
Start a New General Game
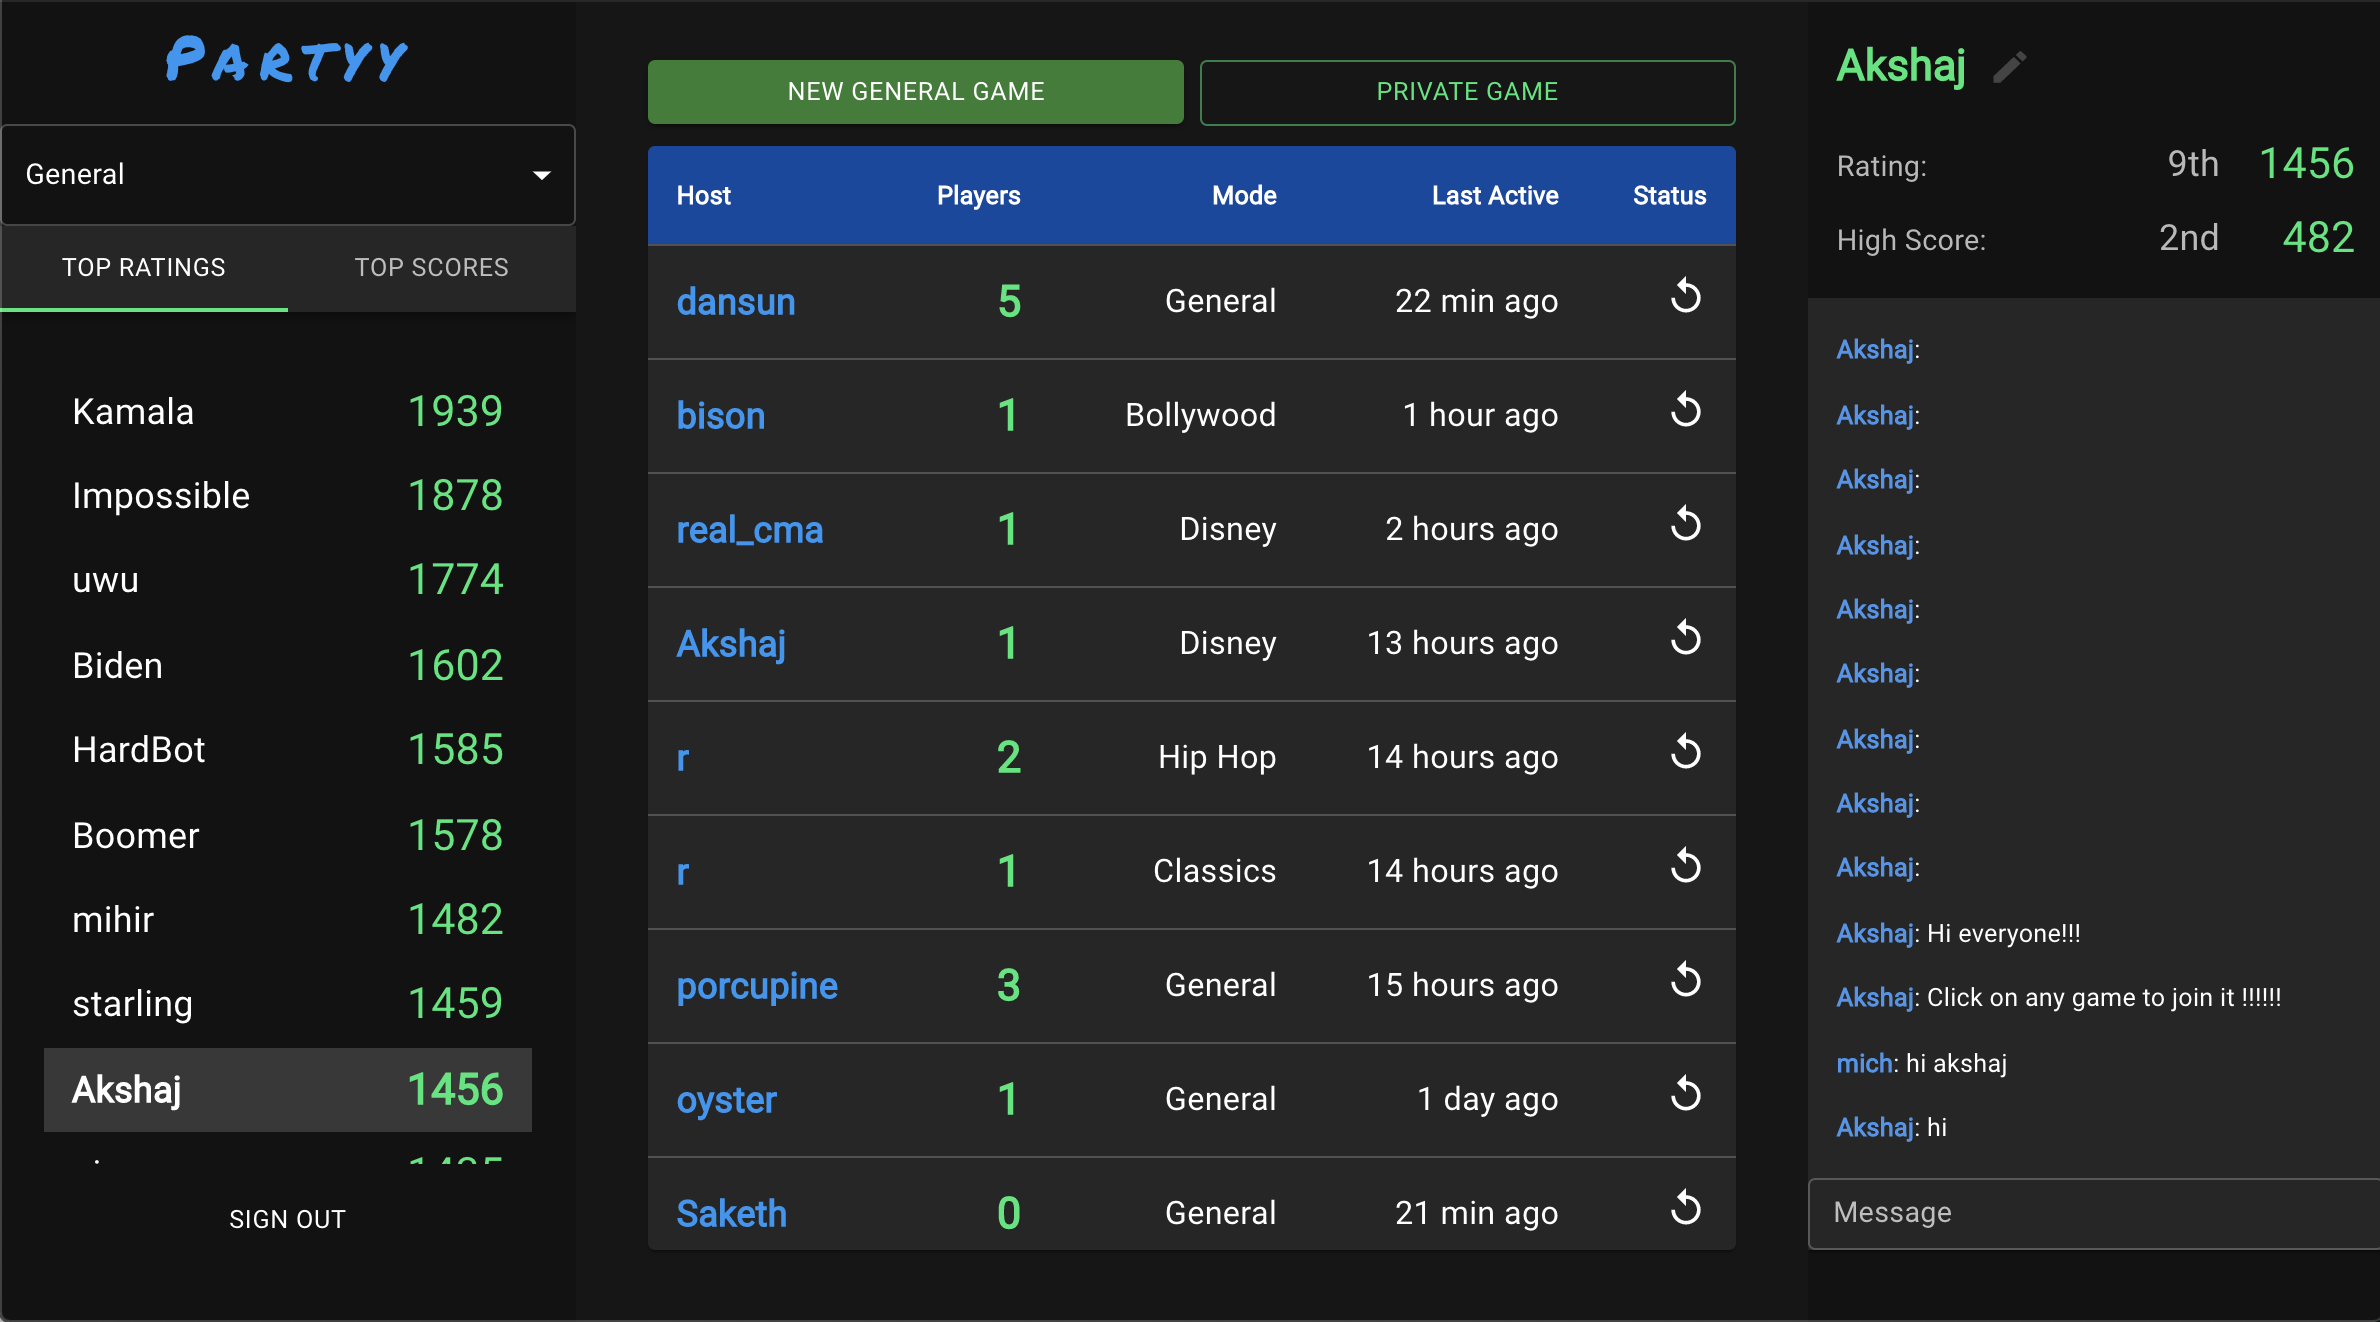[915, 92]
